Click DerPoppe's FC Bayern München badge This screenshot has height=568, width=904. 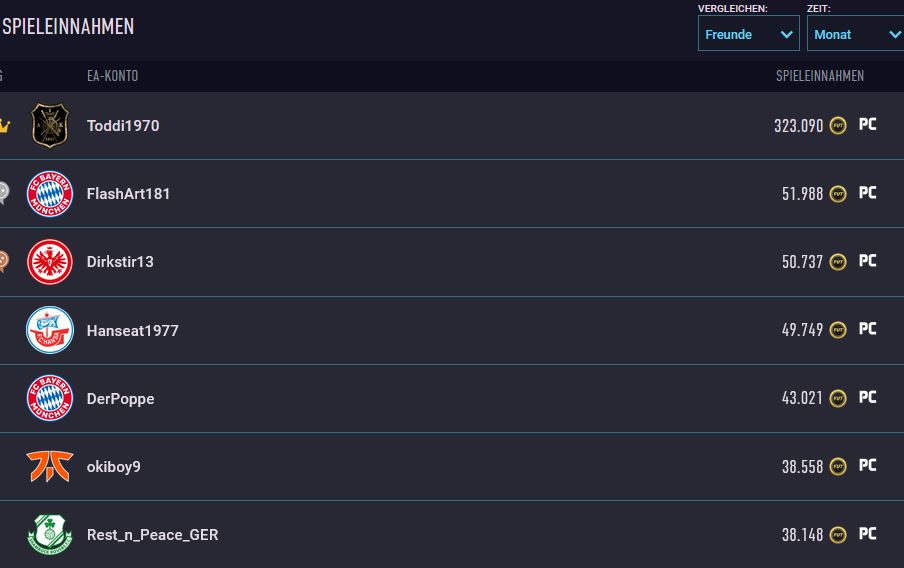(x=50, y=398)
